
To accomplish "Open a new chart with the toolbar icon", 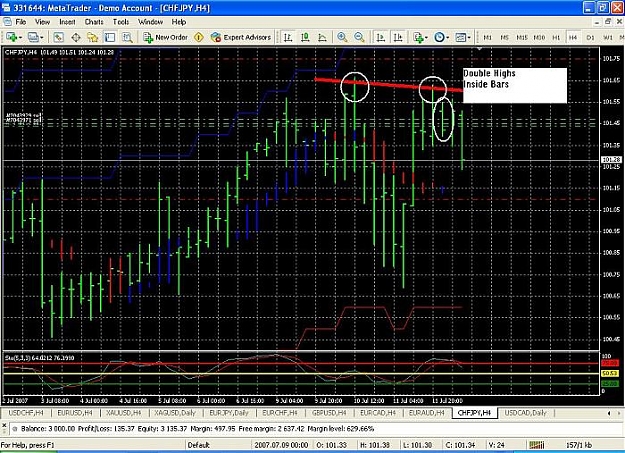I will tap(12, 37).
